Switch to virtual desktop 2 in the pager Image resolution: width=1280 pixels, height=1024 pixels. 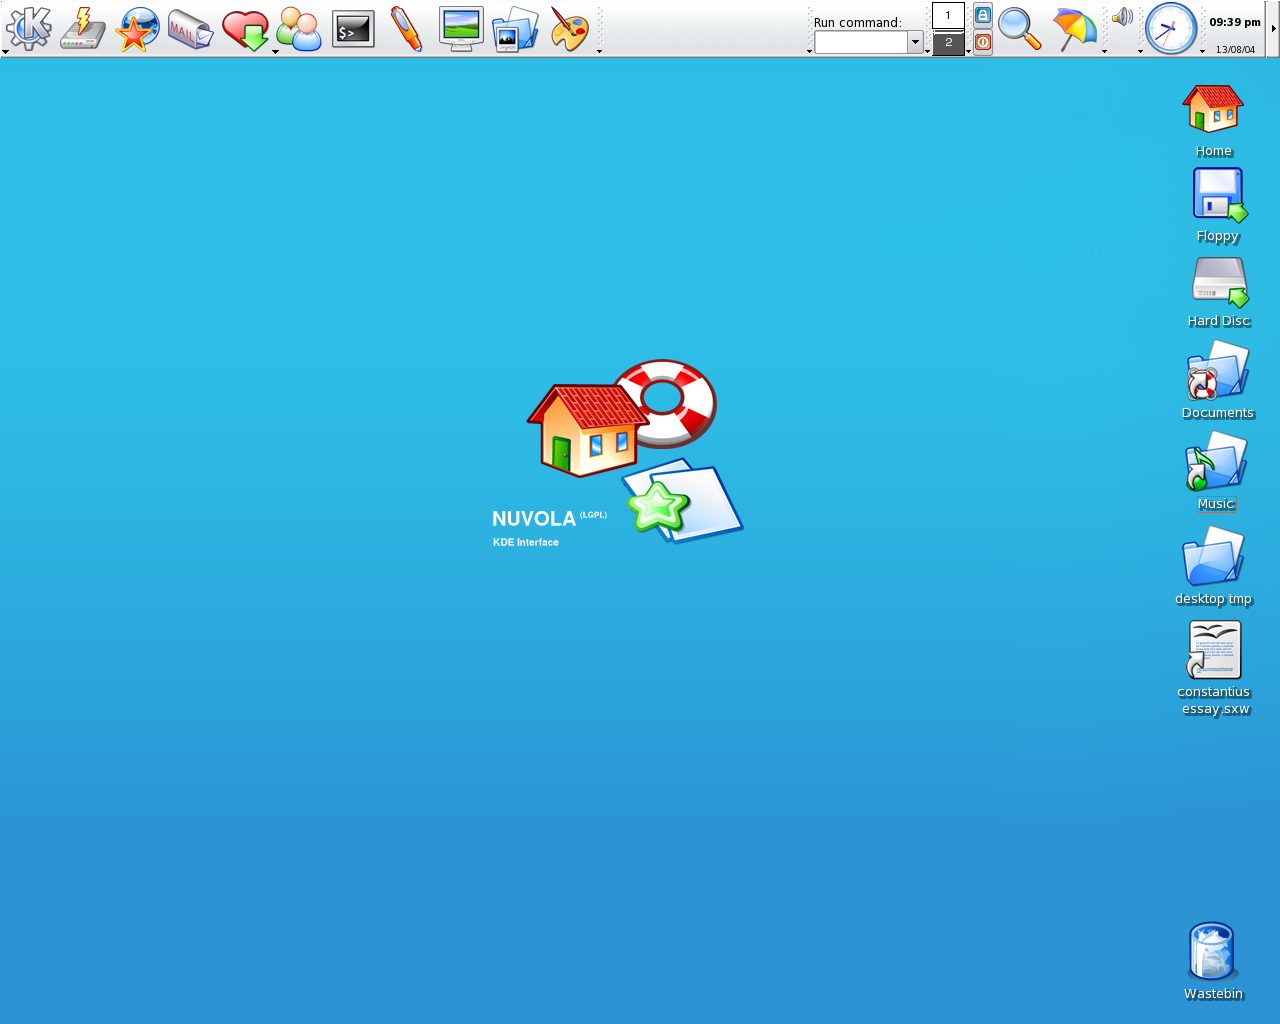tap(948, 42)
